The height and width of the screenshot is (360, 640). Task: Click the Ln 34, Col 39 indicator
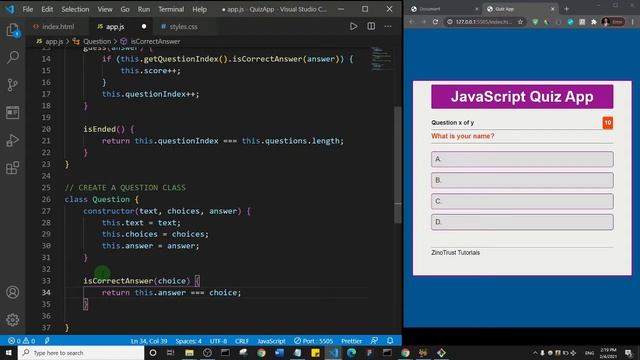click(149, 341)
